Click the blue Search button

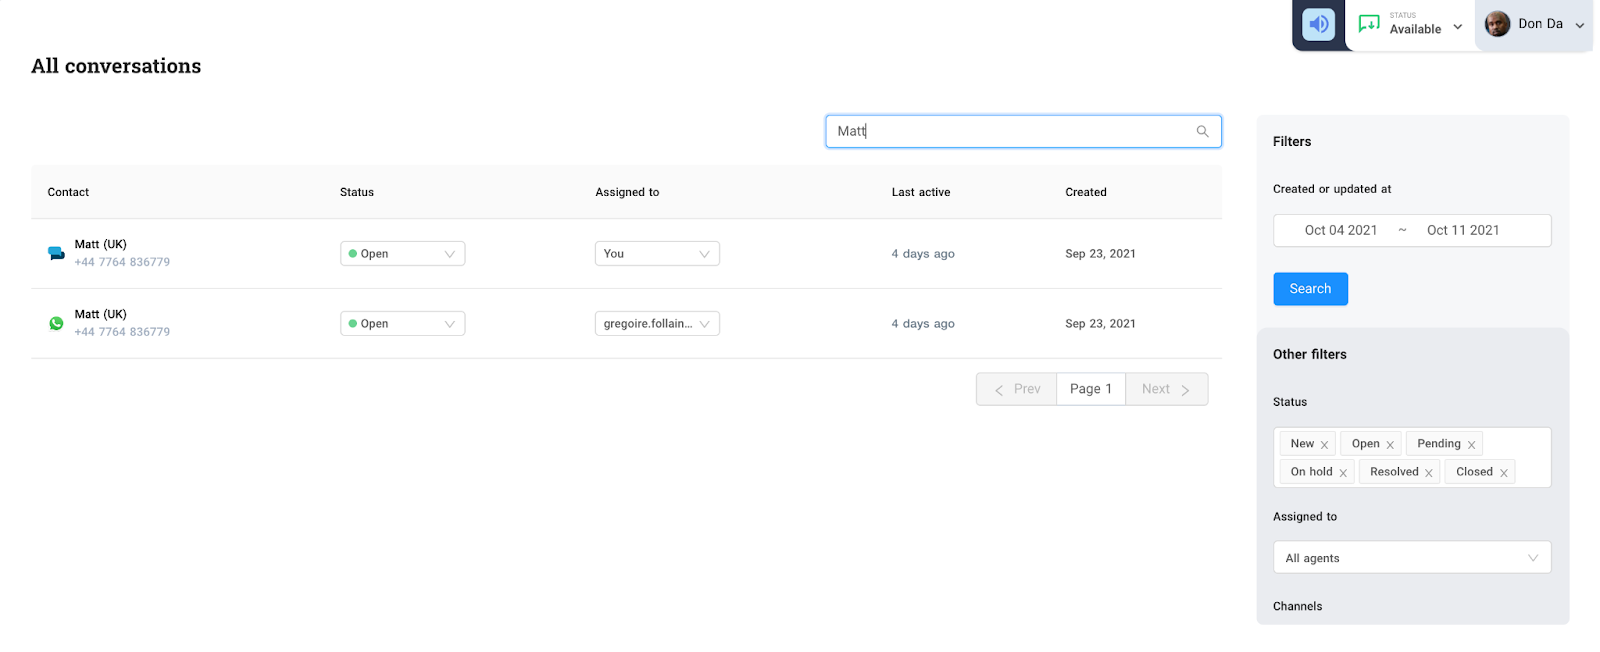pos(1310,289)
